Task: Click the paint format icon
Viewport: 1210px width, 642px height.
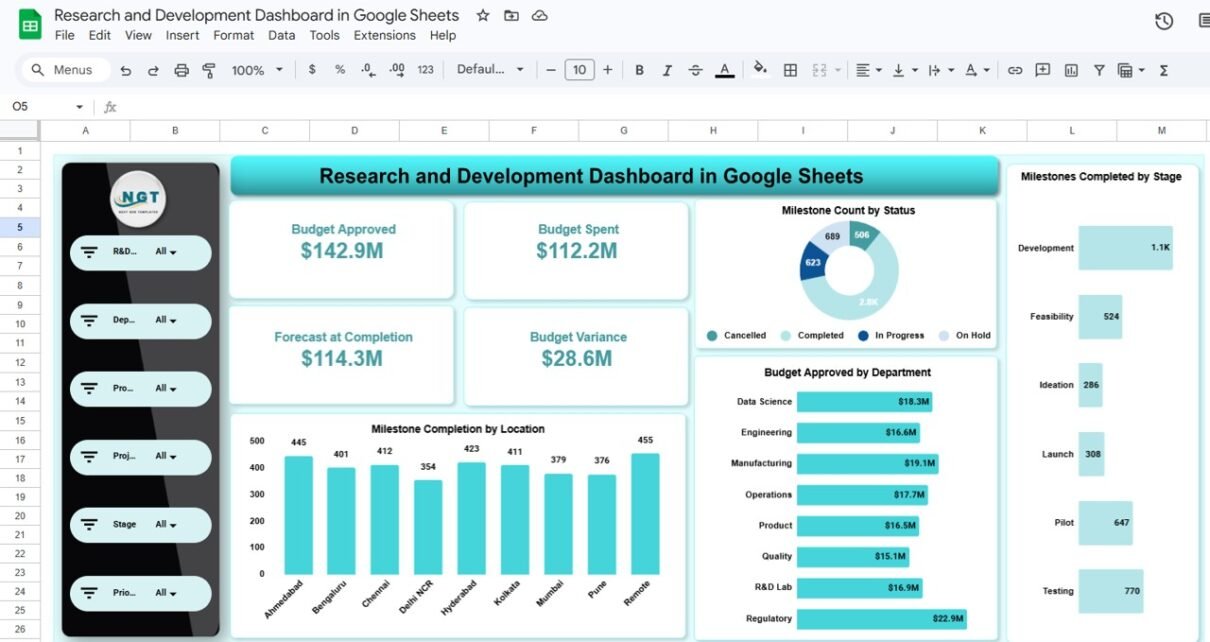Action: [209, 70]
